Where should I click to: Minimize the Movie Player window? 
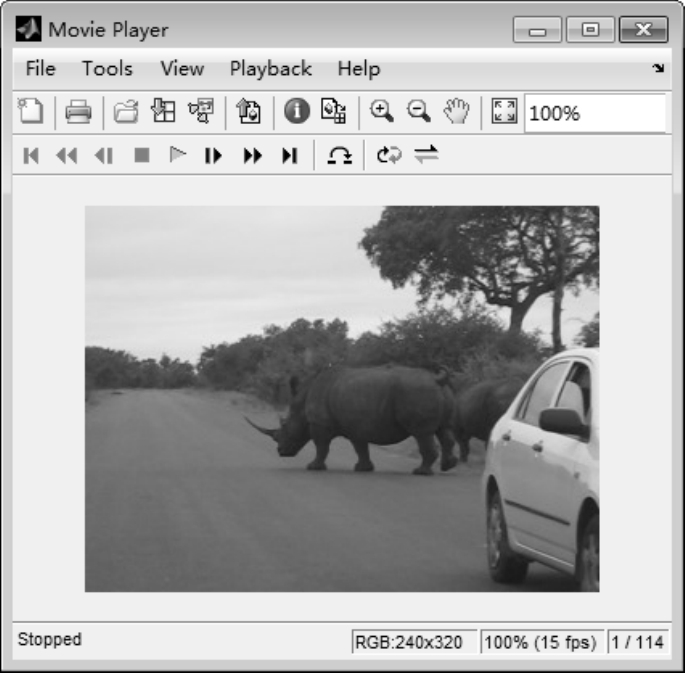pyautogui.click(x=537, y=30)
